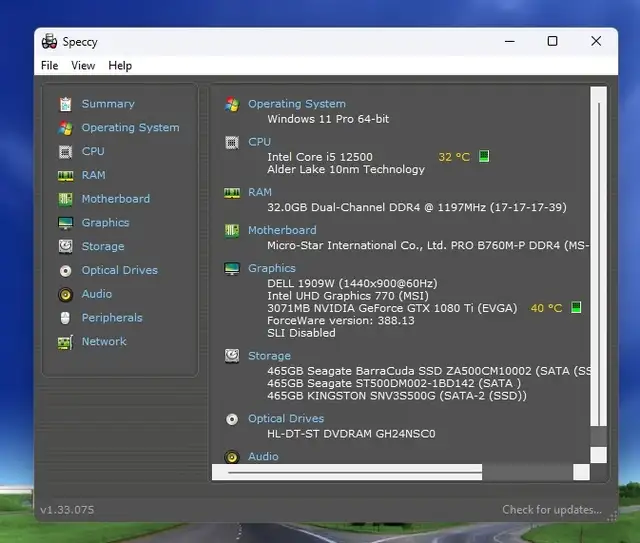Click the horizontal scrollbar in summary pane
Viewport: 640px width, 543px height.
(400, 472)
